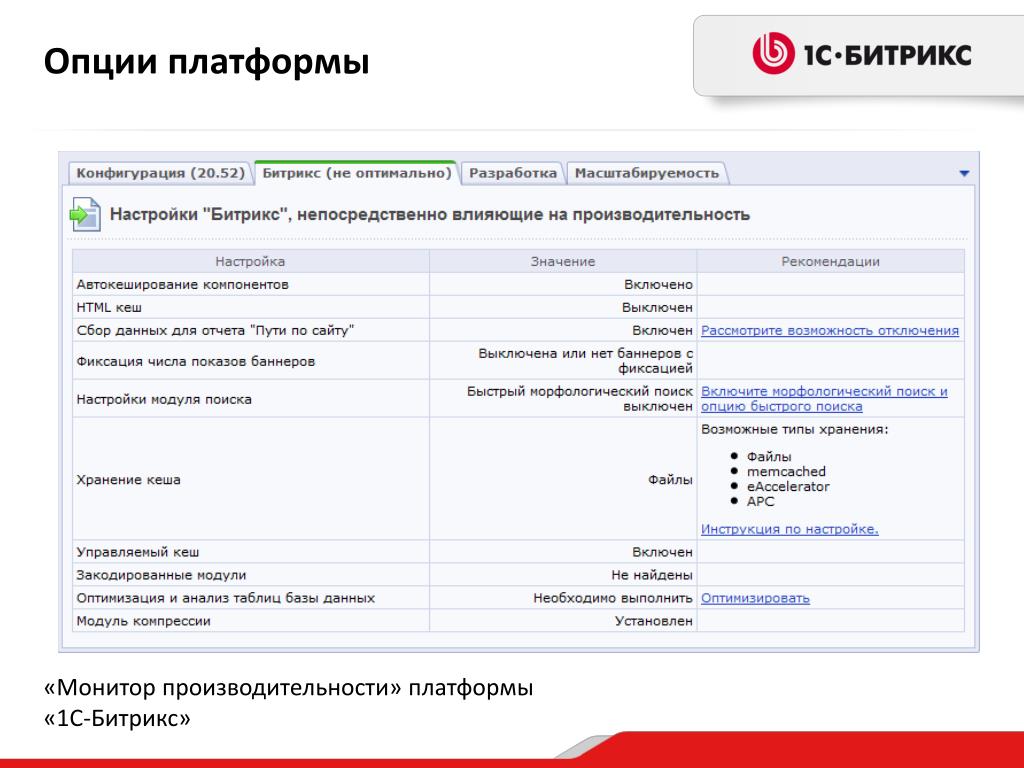Switch to the Разработка tab
Screen dimensions: 1024x768
pyautogui.click(x=513, y=173)
